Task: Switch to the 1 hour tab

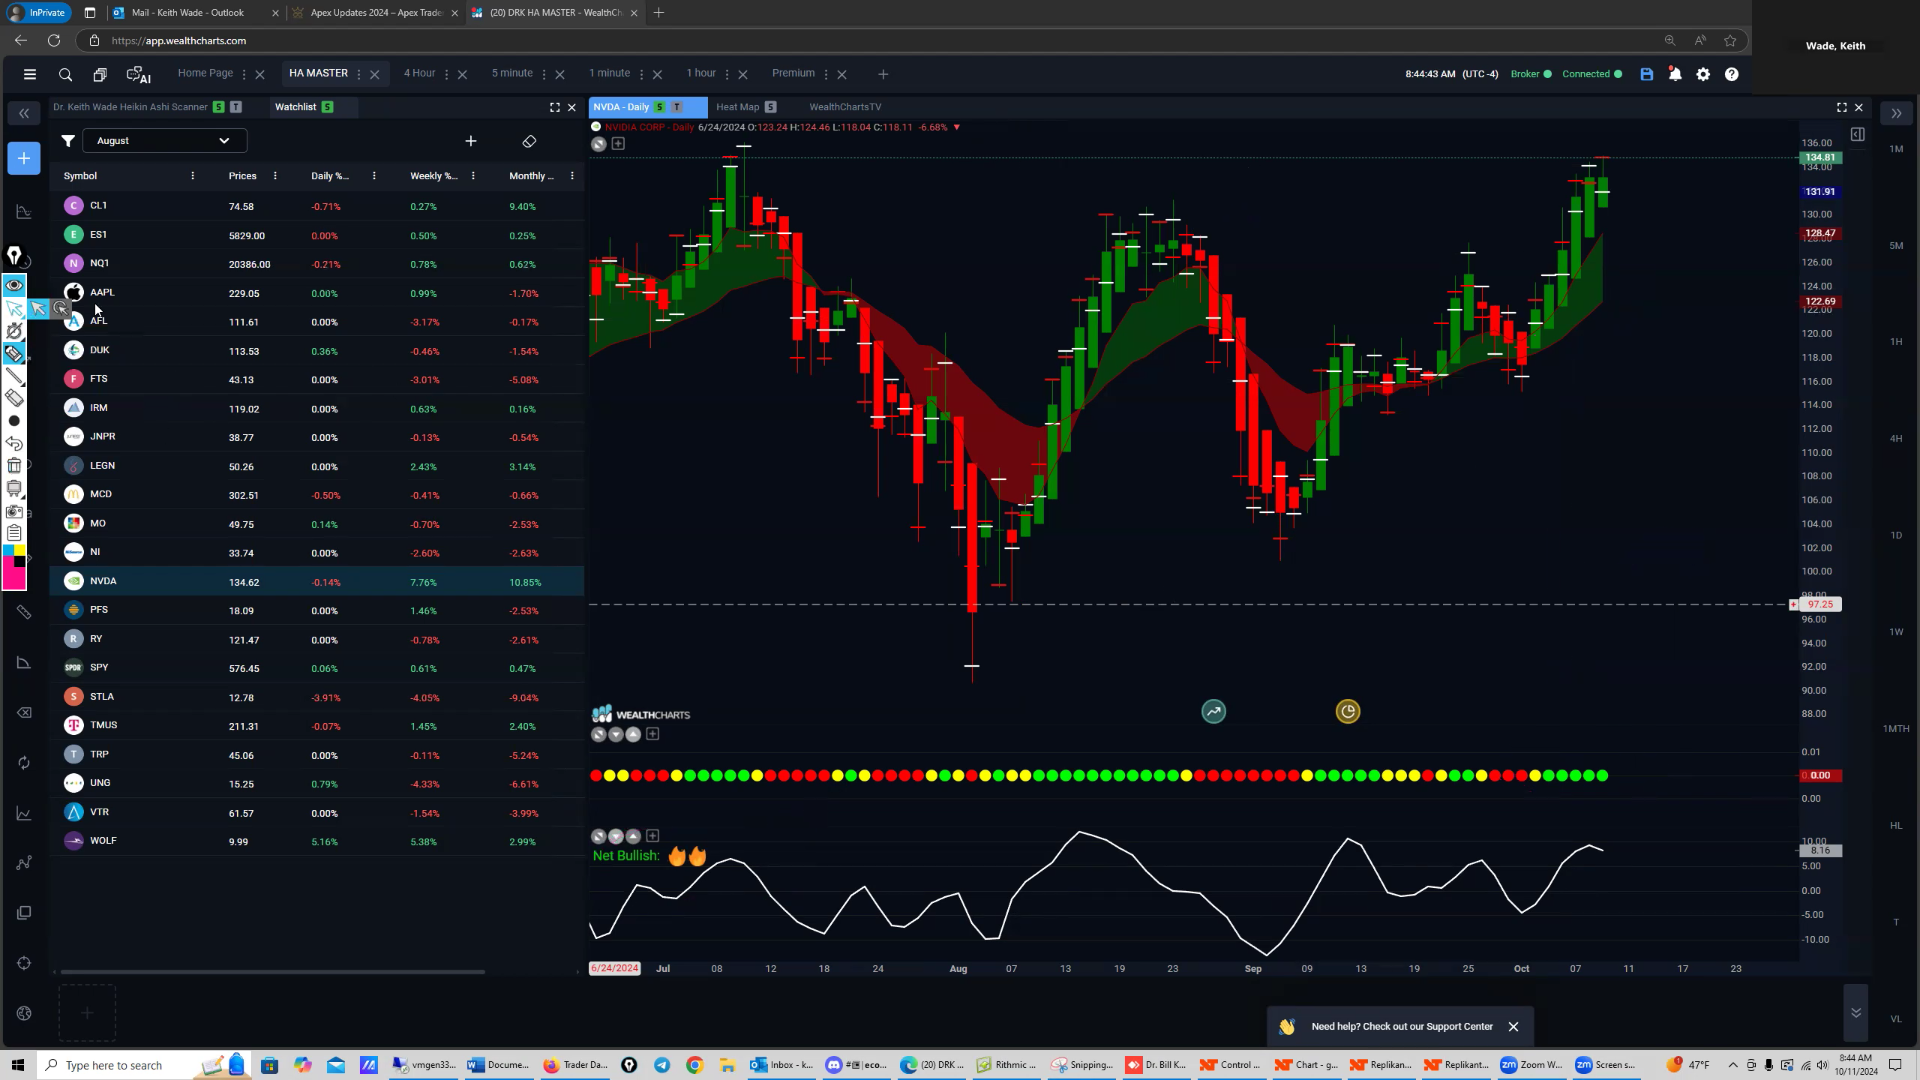Action: pyautogui.click(x=701, y=73)
